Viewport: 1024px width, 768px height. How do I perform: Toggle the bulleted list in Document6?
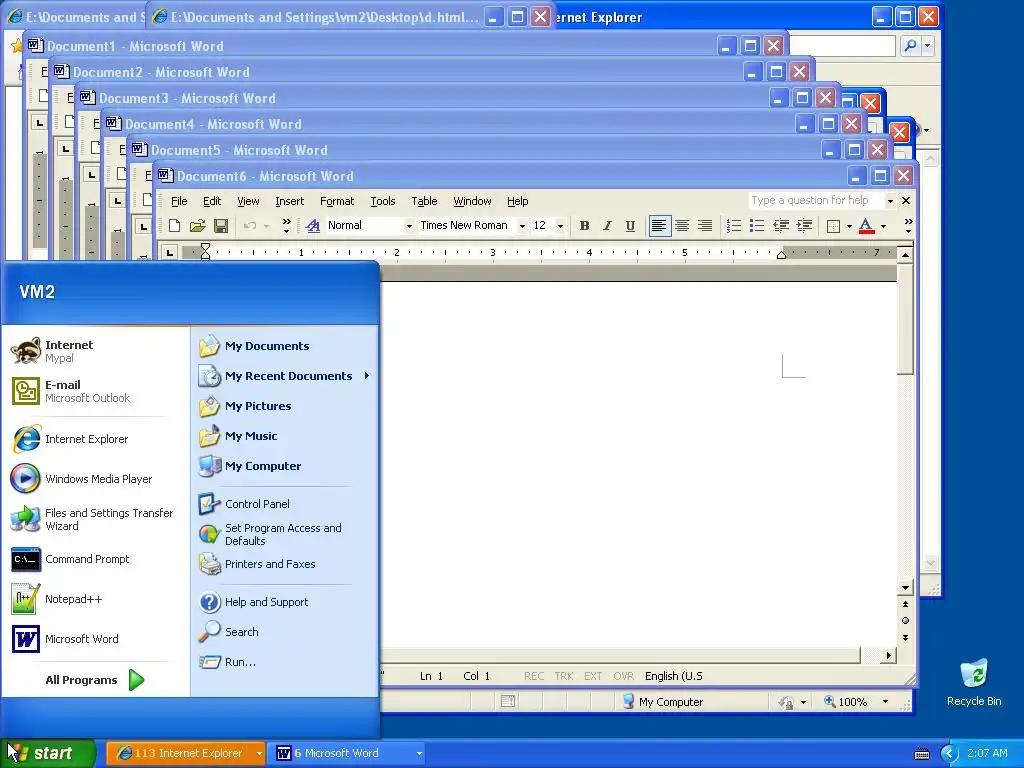tap(757, 226)
